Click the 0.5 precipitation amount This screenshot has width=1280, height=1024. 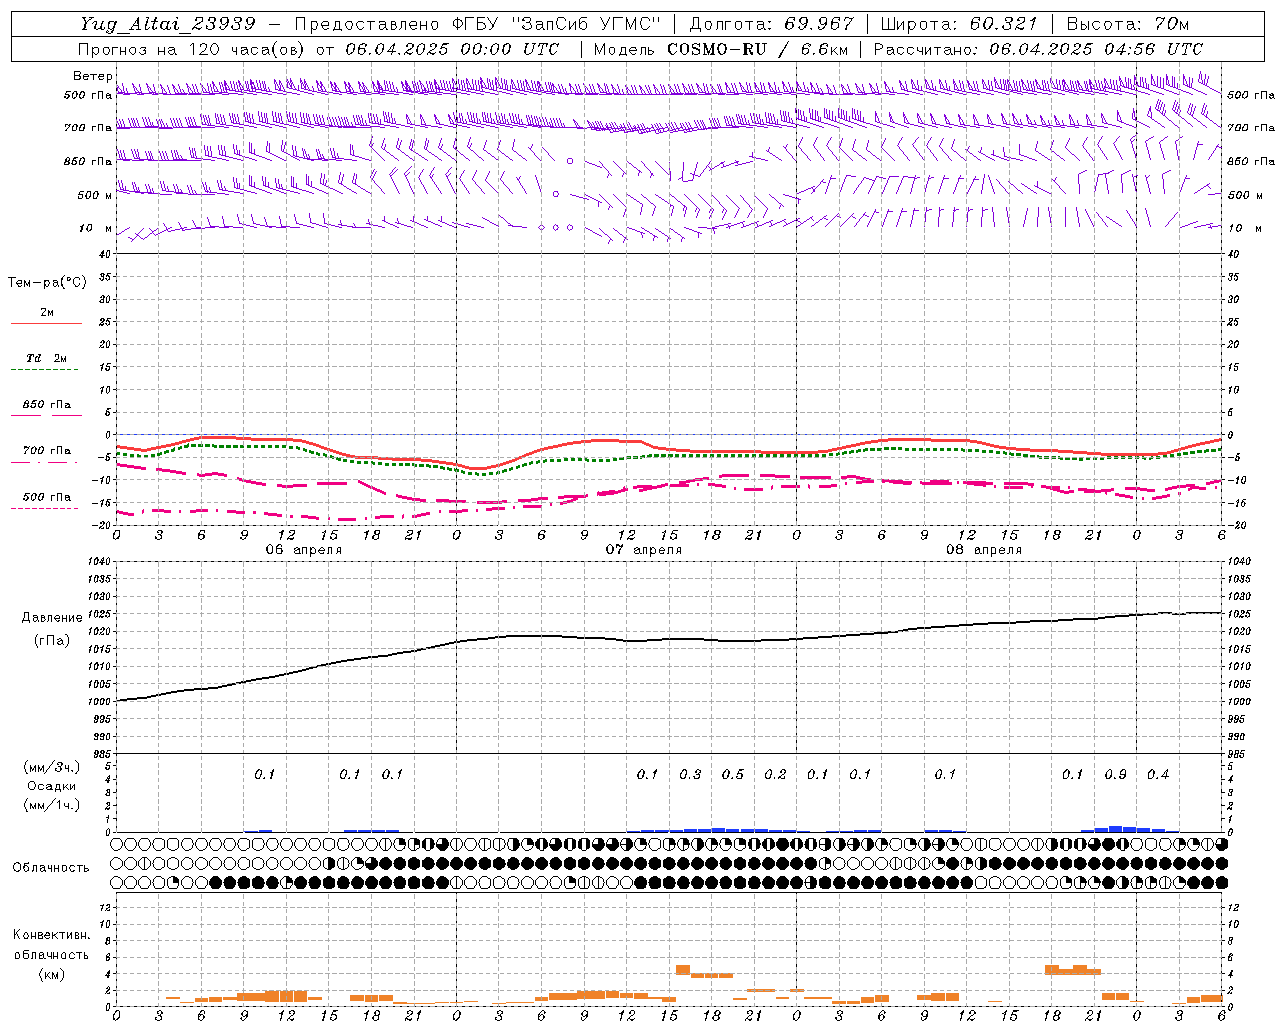point(733,775)
